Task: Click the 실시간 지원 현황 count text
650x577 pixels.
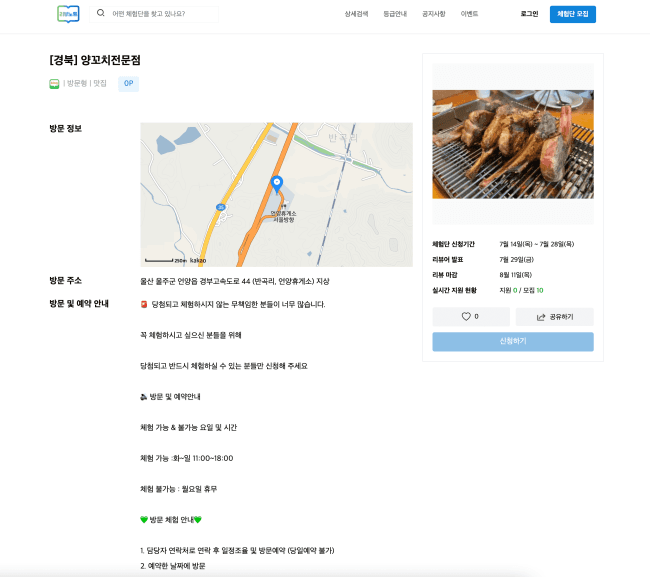Action: tap(521, 290)
